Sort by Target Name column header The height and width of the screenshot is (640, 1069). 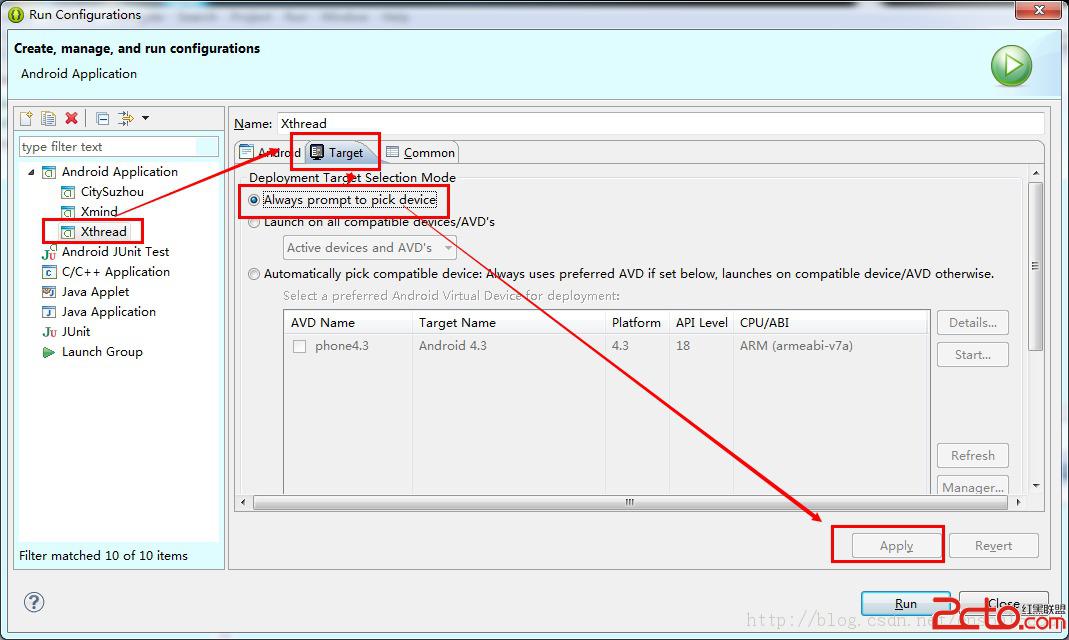(x=509, y=322)
